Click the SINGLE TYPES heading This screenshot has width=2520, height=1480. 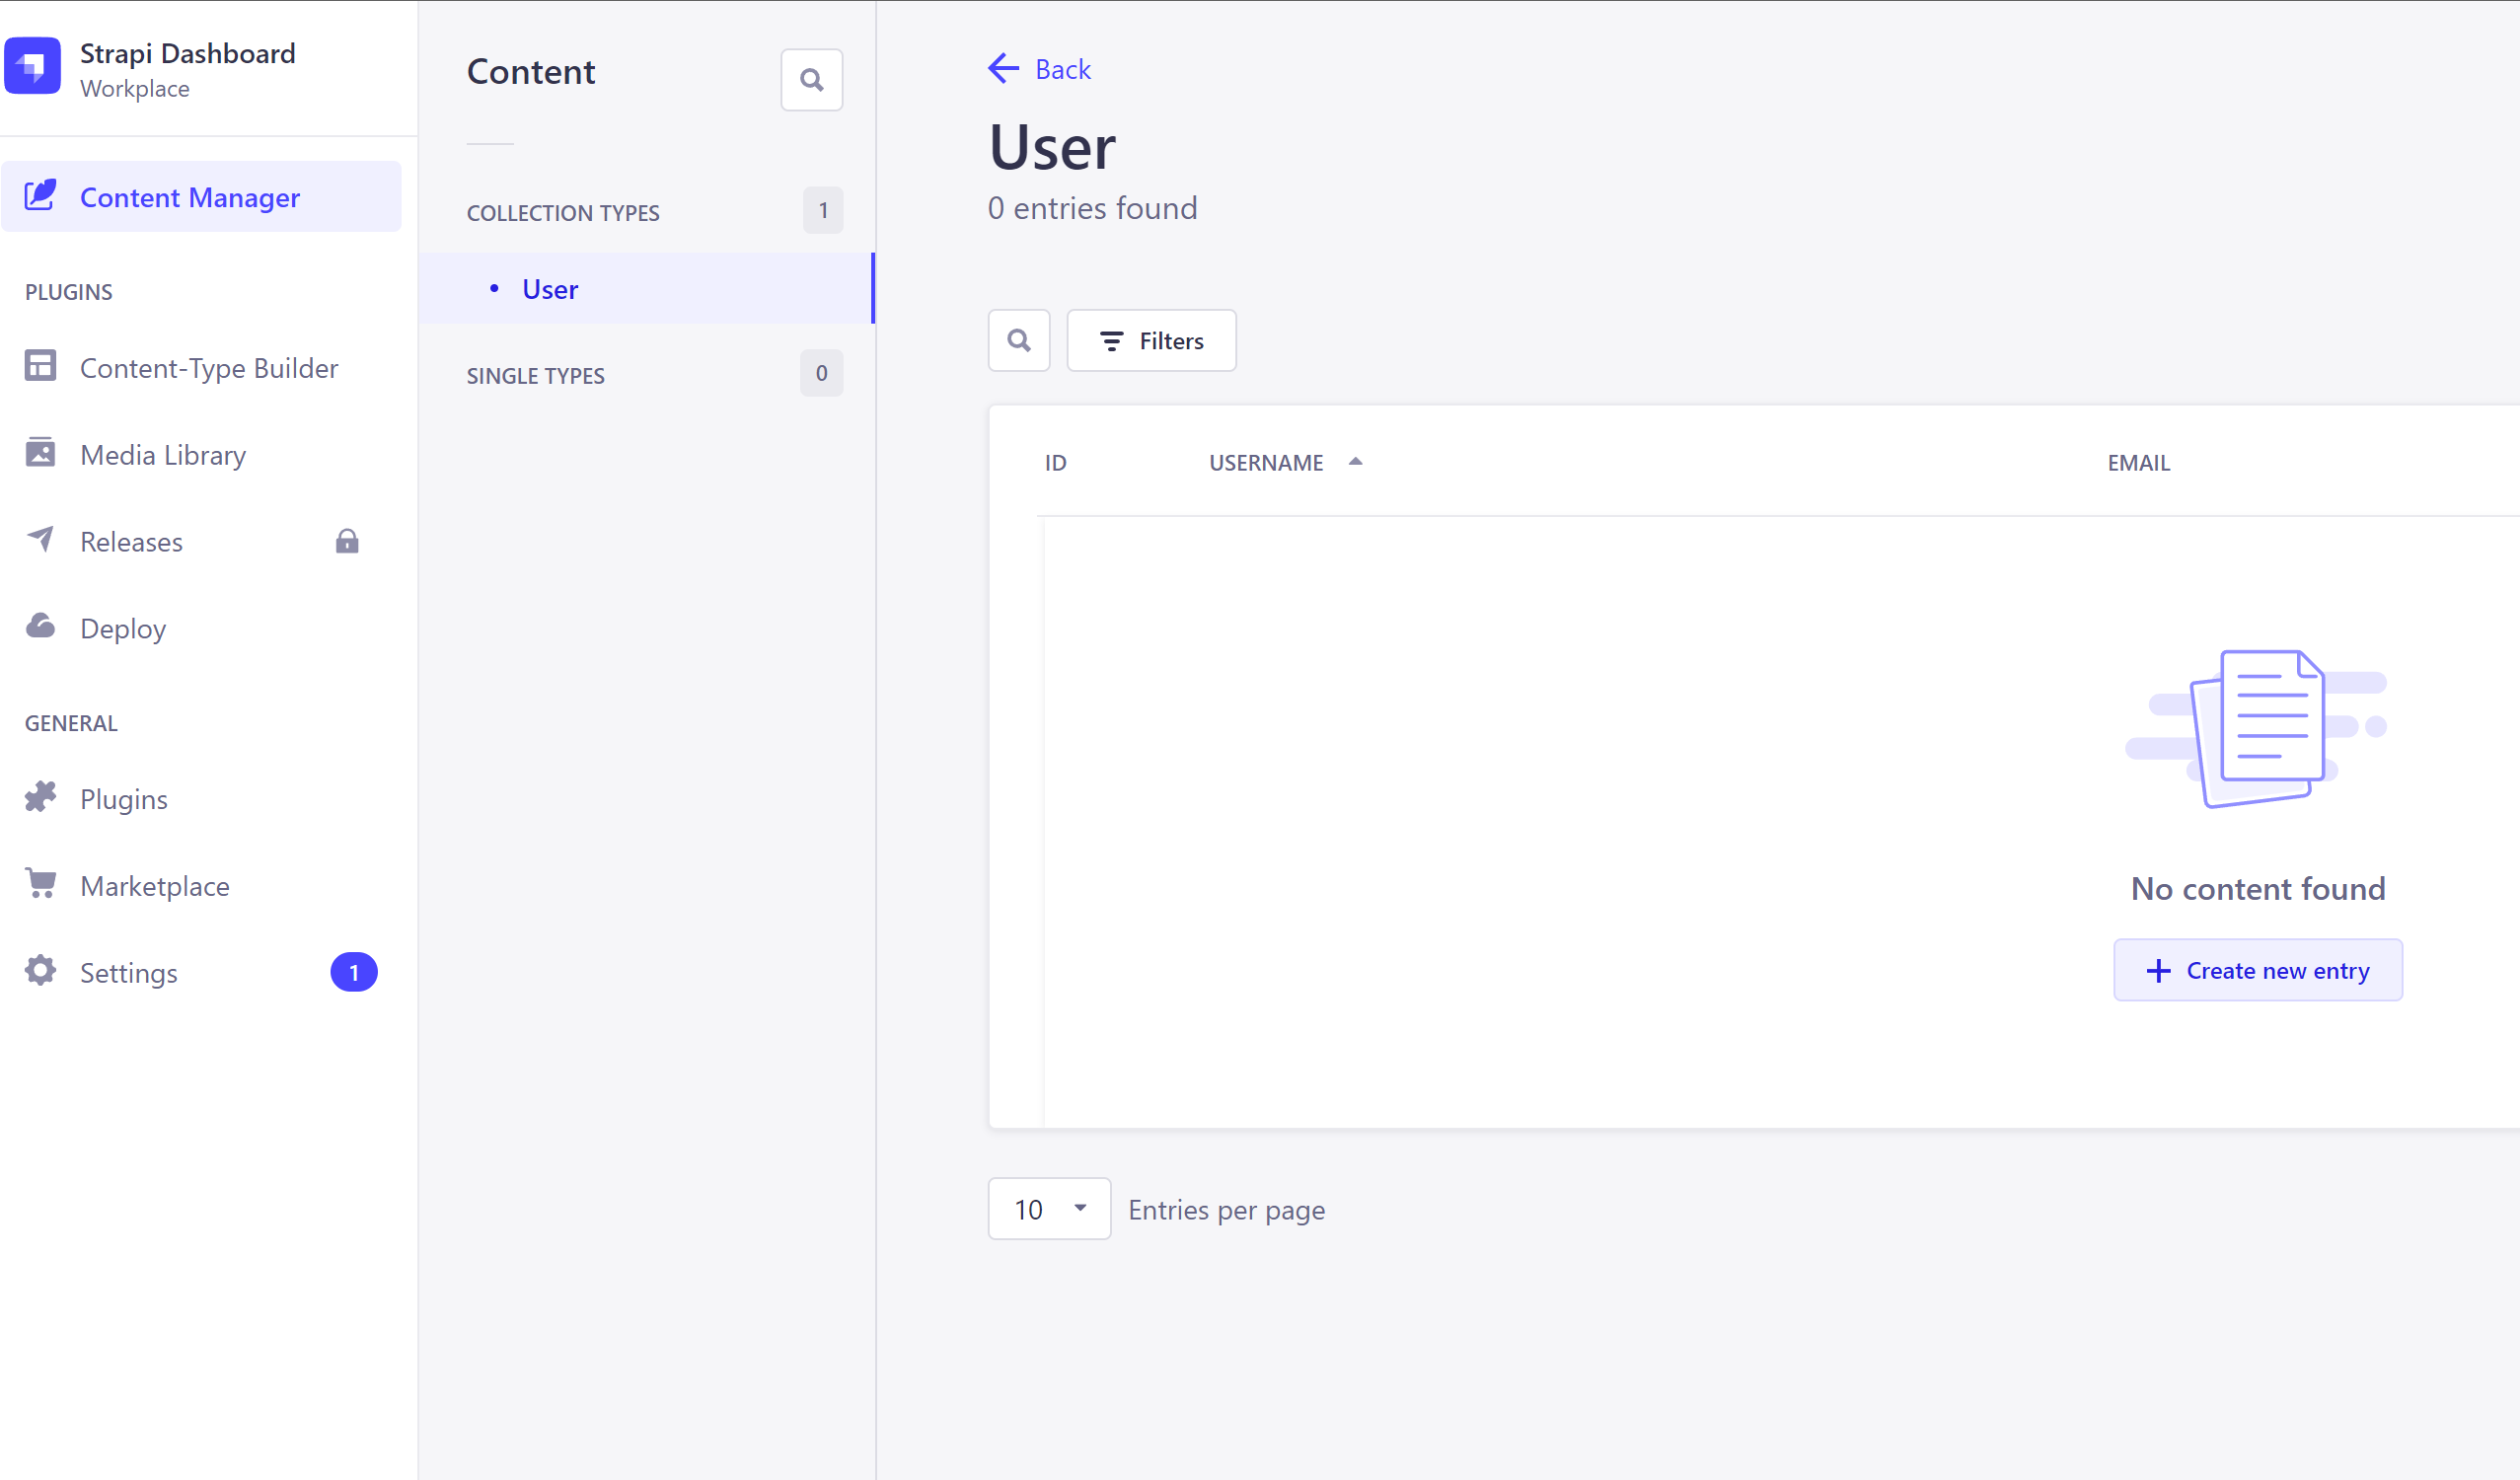coord(536,376)
